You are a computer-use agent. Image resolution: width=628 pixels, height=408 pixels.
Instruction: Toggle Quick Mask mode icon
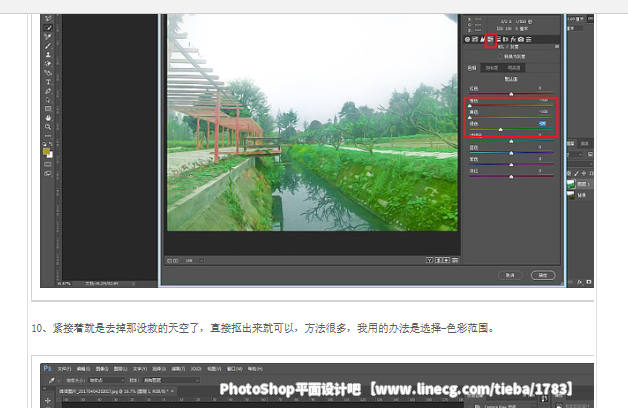(48, 164)
